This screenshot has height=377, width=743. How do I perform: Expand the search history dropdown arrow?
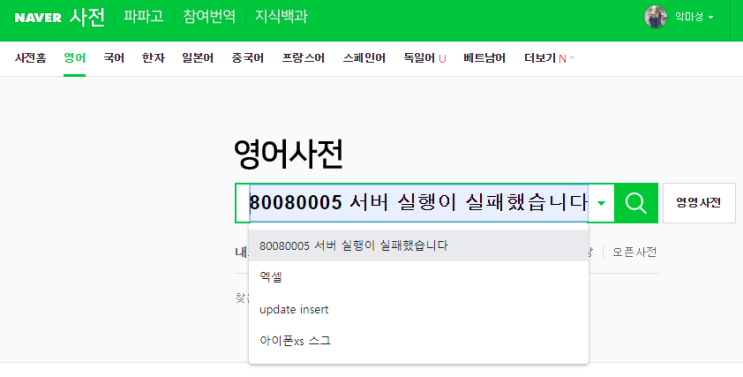[x=601, y=204]
